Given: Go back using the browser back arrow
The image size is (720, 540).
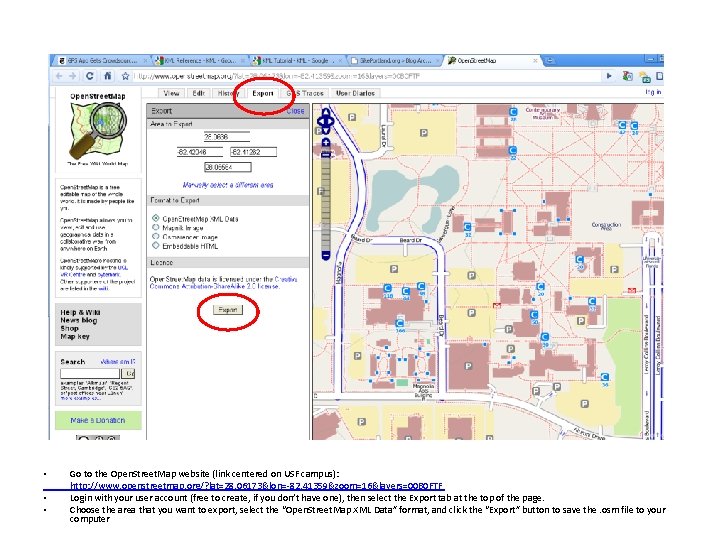Looking at the screenshot, I should pos(59,76).
